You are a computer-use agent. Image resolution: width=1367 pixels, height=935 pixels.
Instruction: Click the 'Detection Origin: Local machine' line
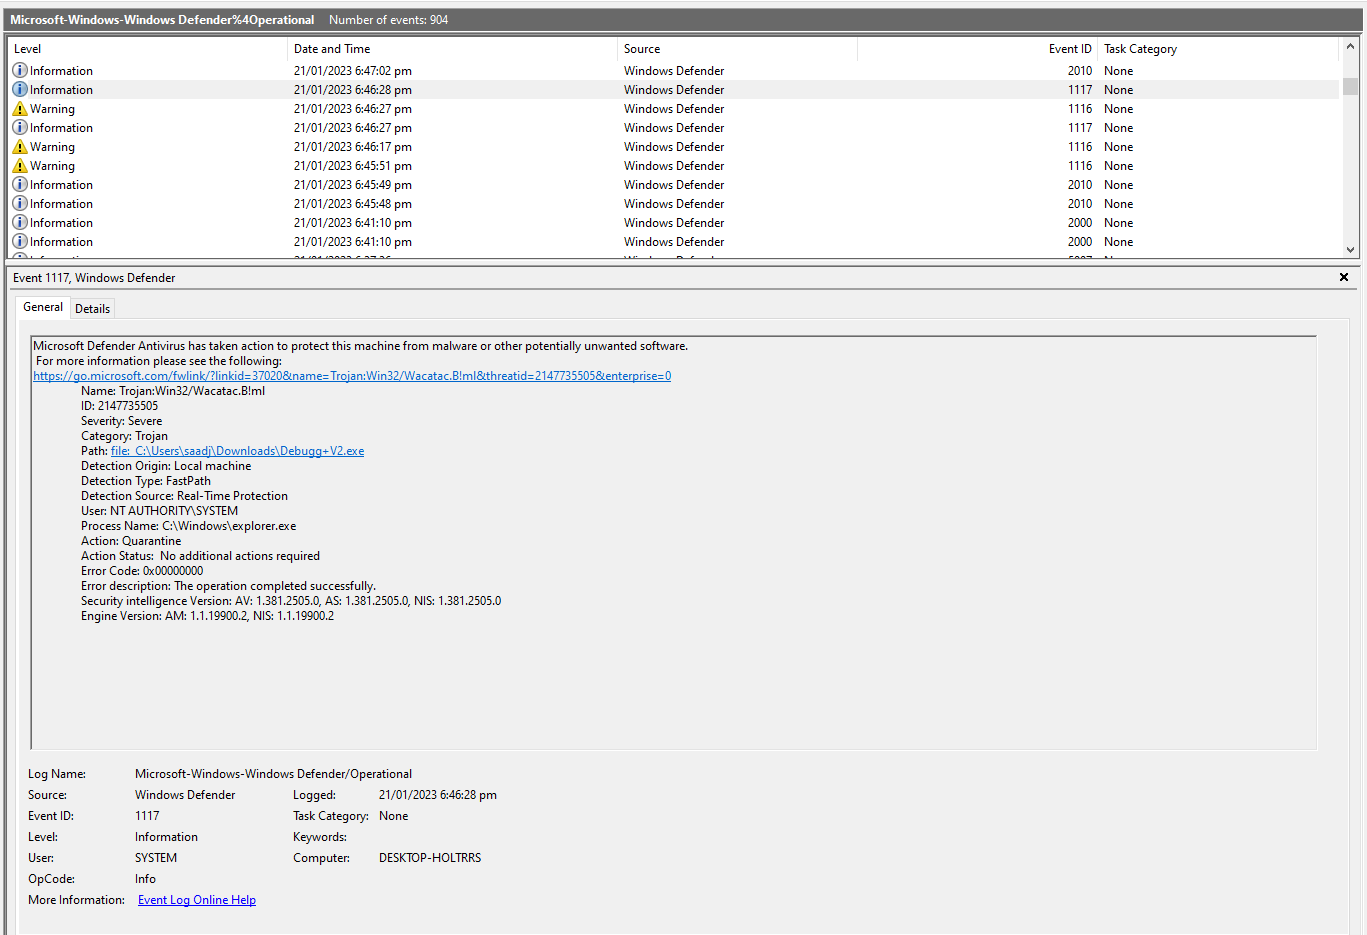(166, 466)
